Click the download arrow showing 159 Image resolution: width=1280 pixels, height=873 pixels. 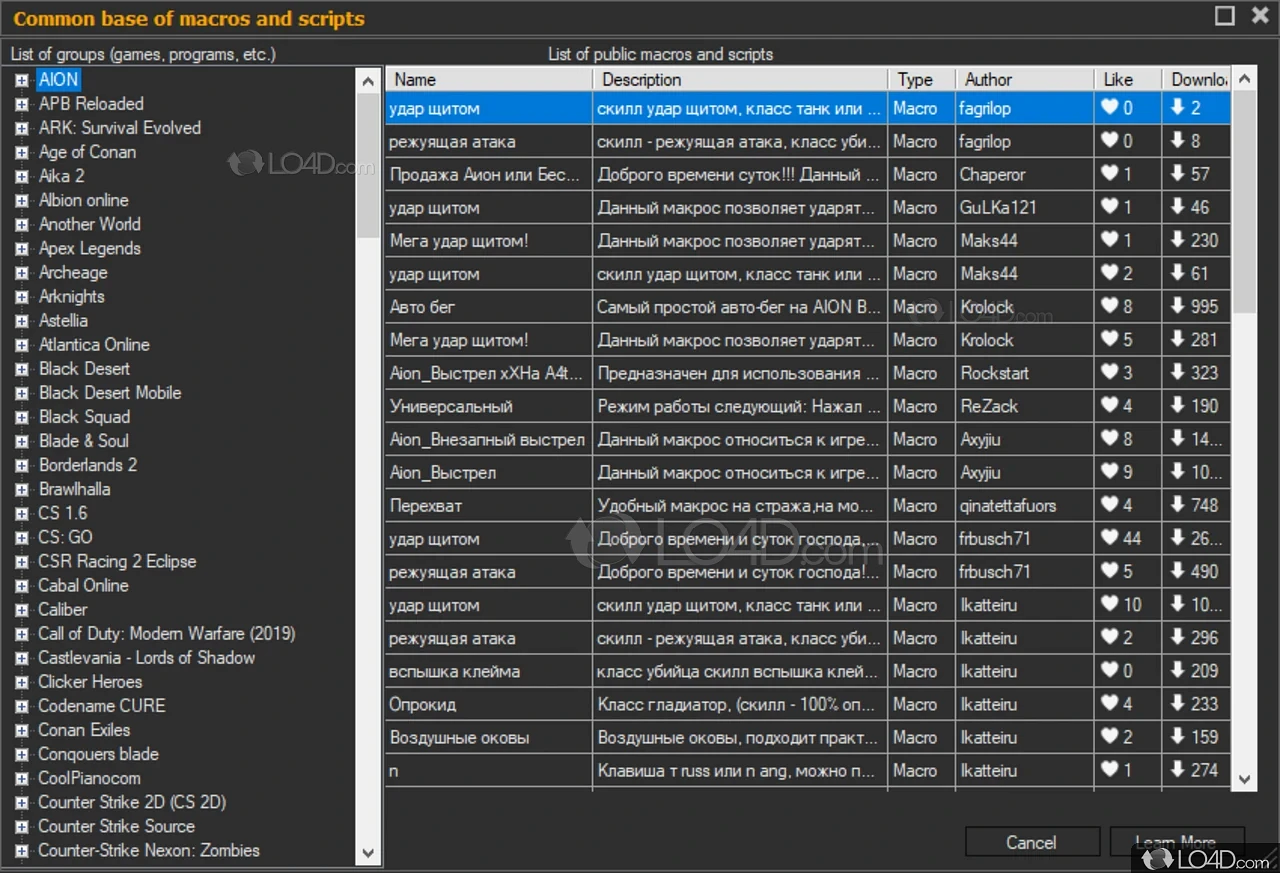pyautogui.click(x=1178, y=737)
